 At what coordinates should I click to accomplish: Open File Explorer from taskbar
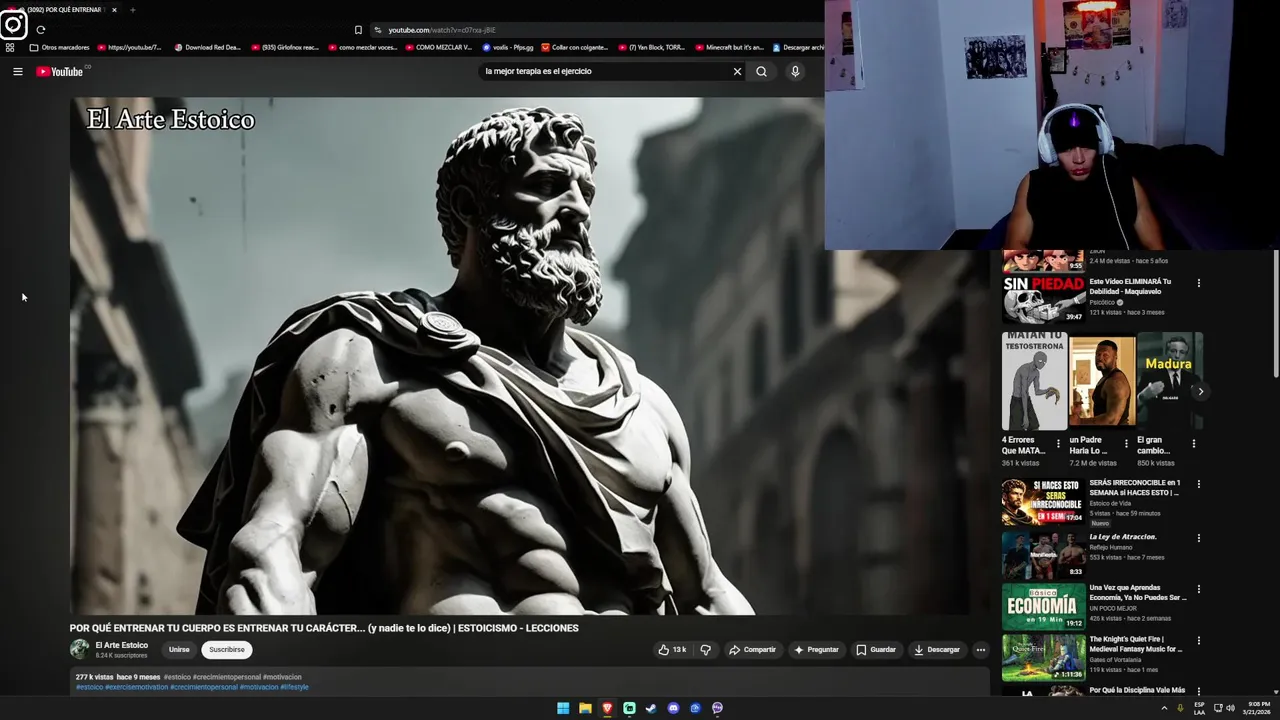(x=585, y=708)
